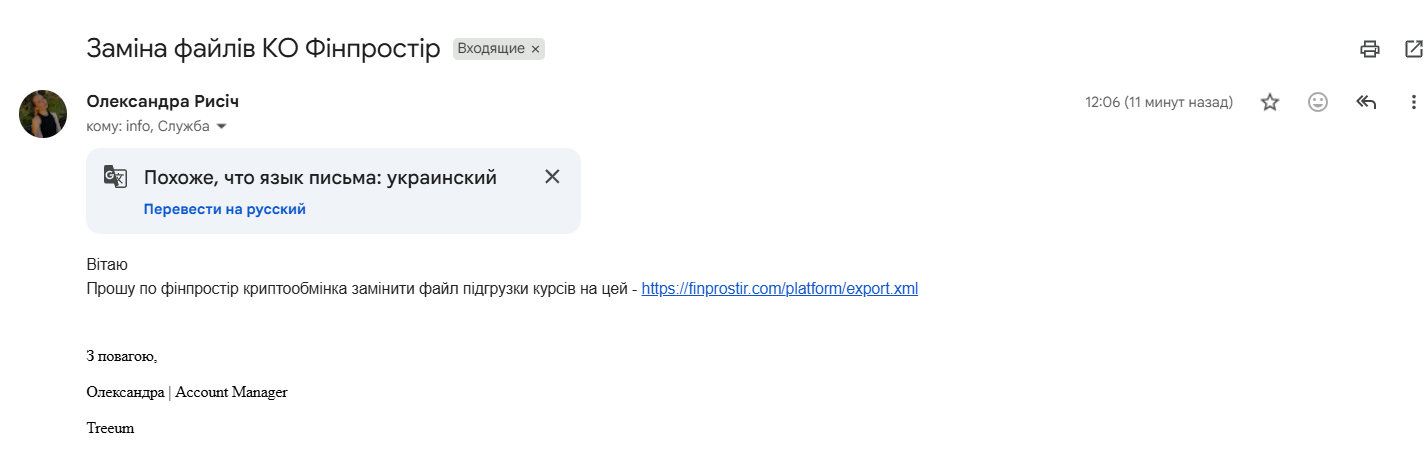Open the email in a new window
This screenshot has width=1427, height=468.
tap(1414, 49)
